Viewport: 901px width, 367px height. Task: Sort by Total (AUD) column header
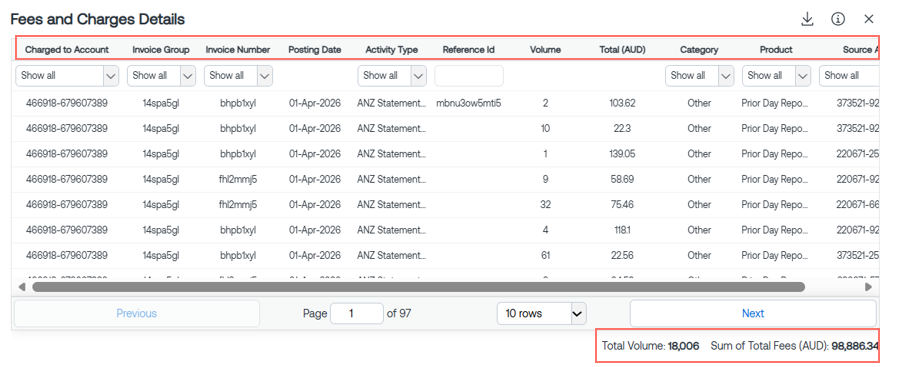(x=622, y=49)
